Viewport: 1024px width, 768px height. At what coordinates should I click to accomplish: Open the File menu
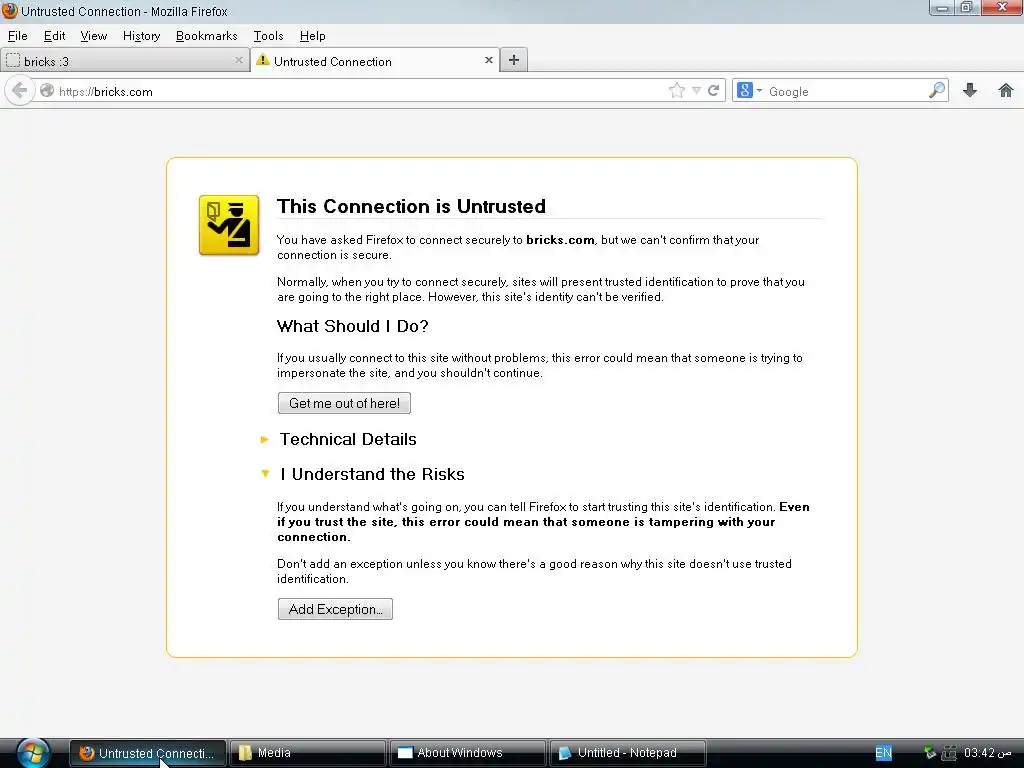[18, 36]
